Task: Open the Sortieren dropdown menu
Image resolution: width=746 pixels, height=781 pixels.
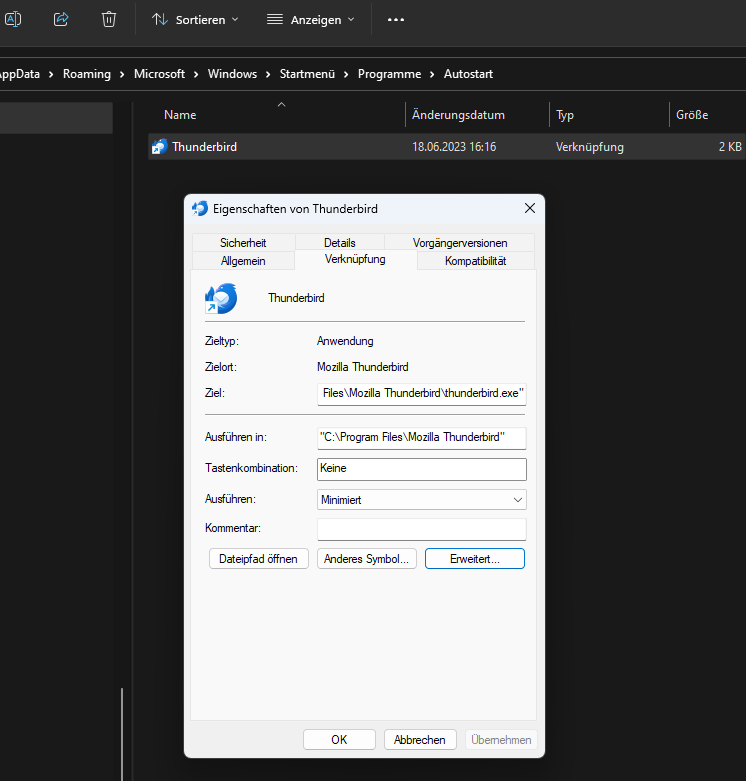Action: [x=195, y=20]
